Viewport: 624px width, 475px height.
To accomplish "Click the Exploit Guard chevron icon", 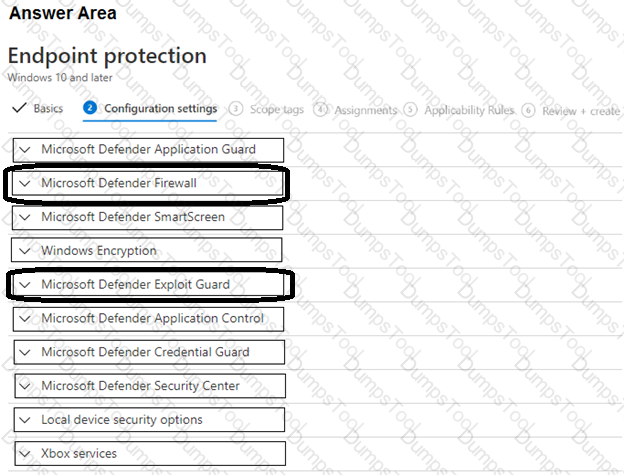I will pos(25,285).
